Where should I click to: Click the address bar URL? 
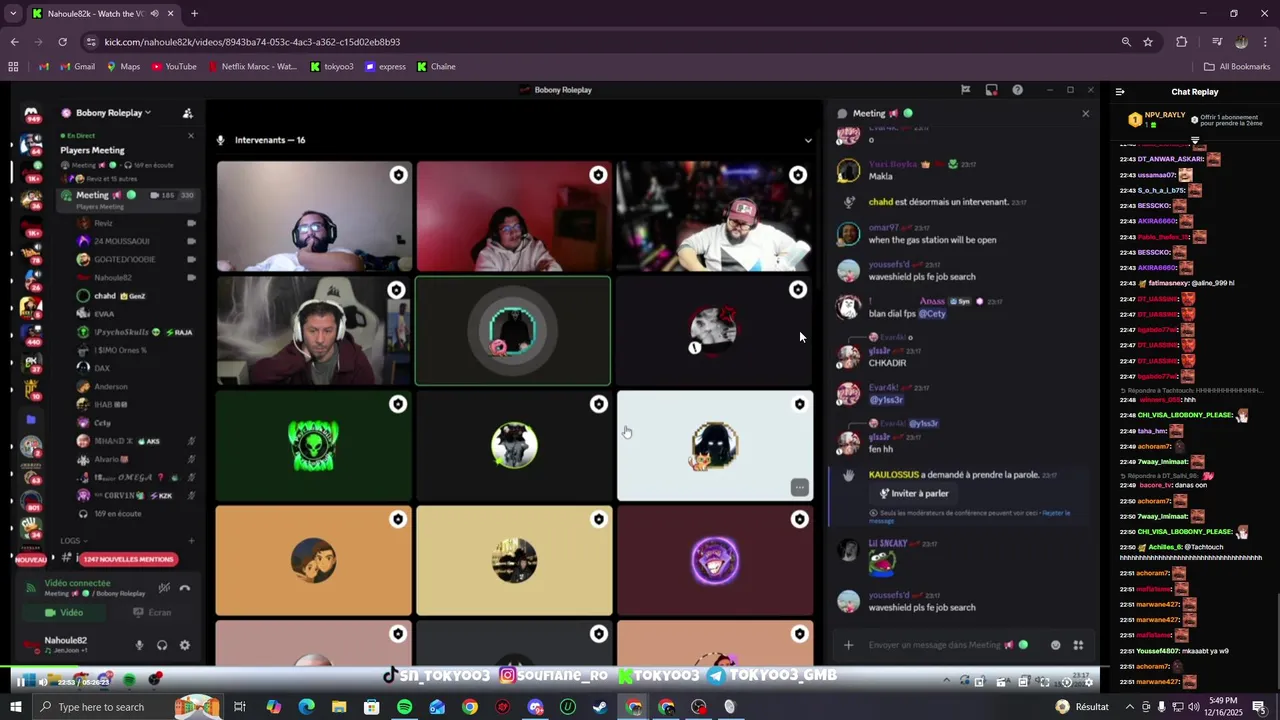[x=252, y=42]
